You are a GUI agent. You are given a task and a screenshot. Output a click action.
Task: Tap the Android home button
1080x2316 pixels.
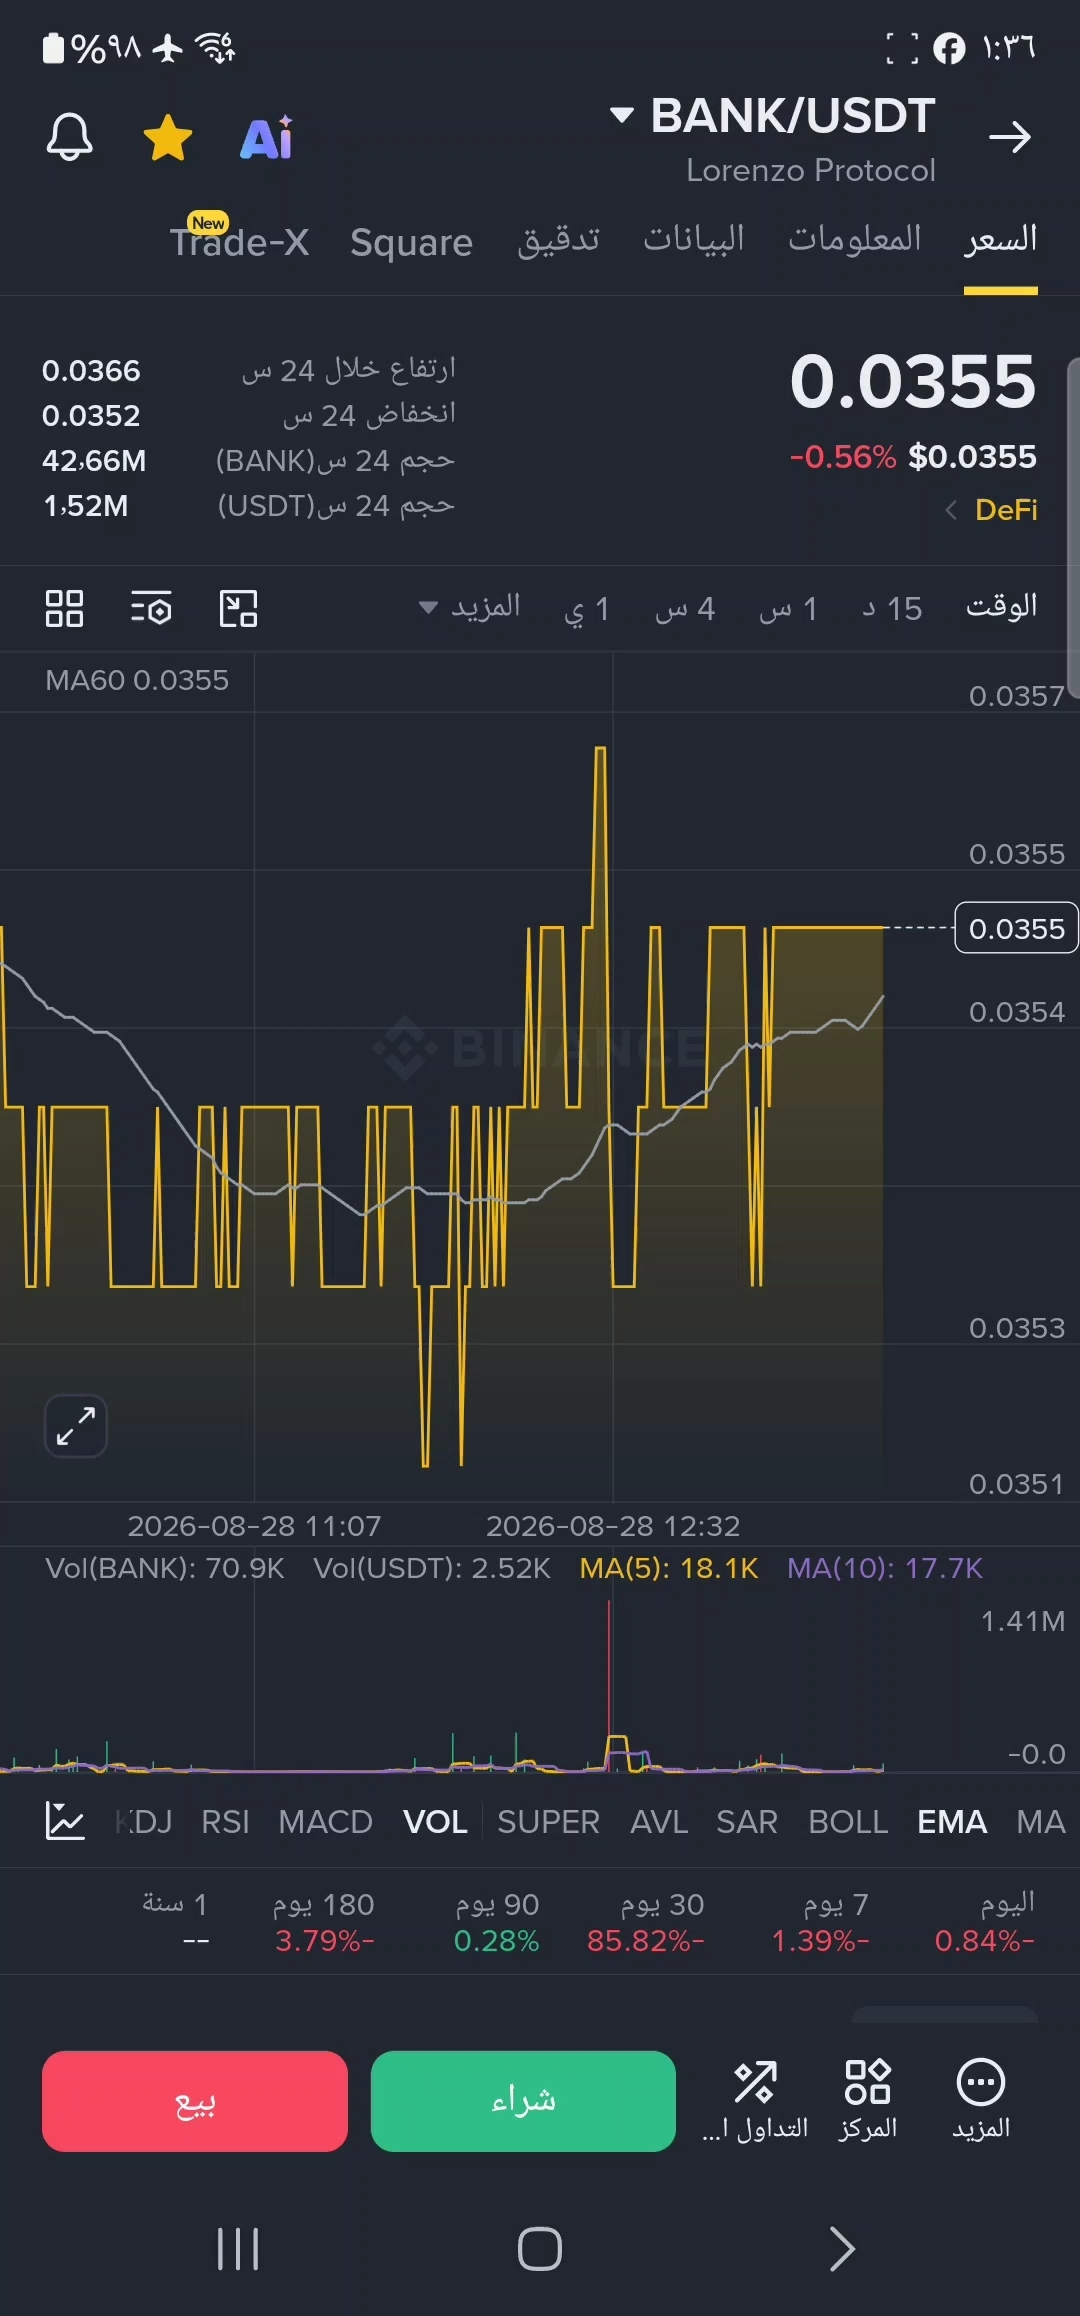540,2249
